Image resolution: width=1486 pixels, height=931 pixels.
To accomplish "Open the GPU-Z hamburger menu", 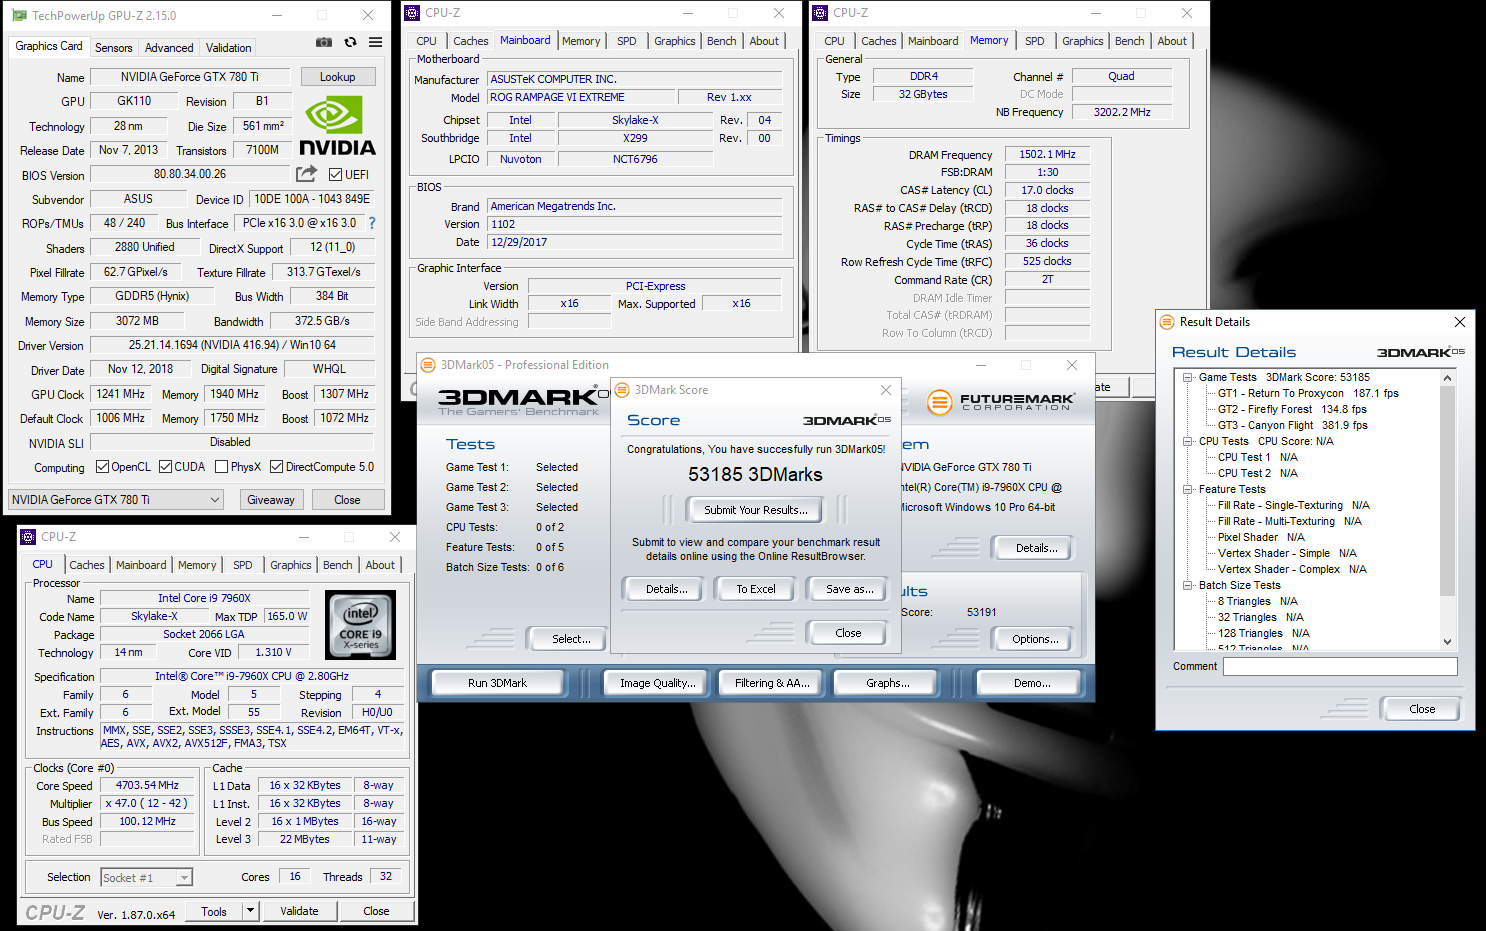I will click(375, 42).
